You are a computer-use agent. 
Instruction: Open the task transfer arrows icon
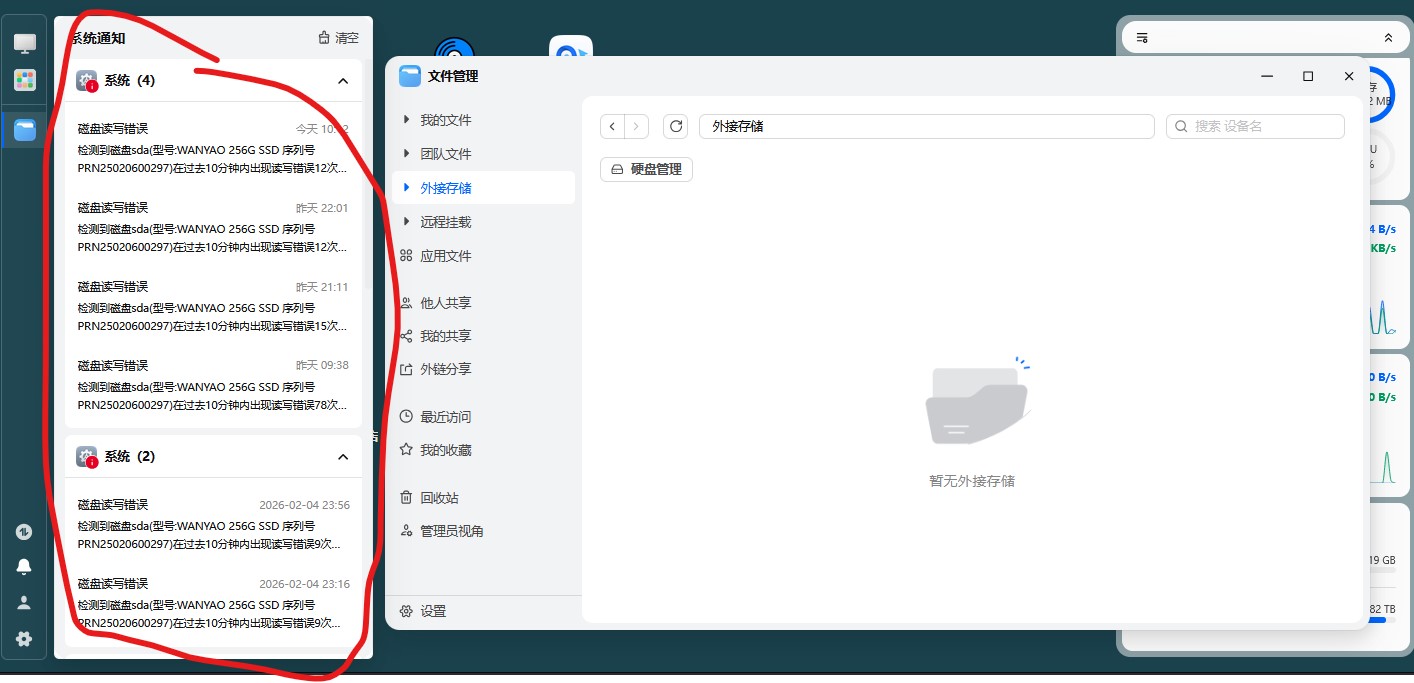pyautogui.click(x=25, y=532)
